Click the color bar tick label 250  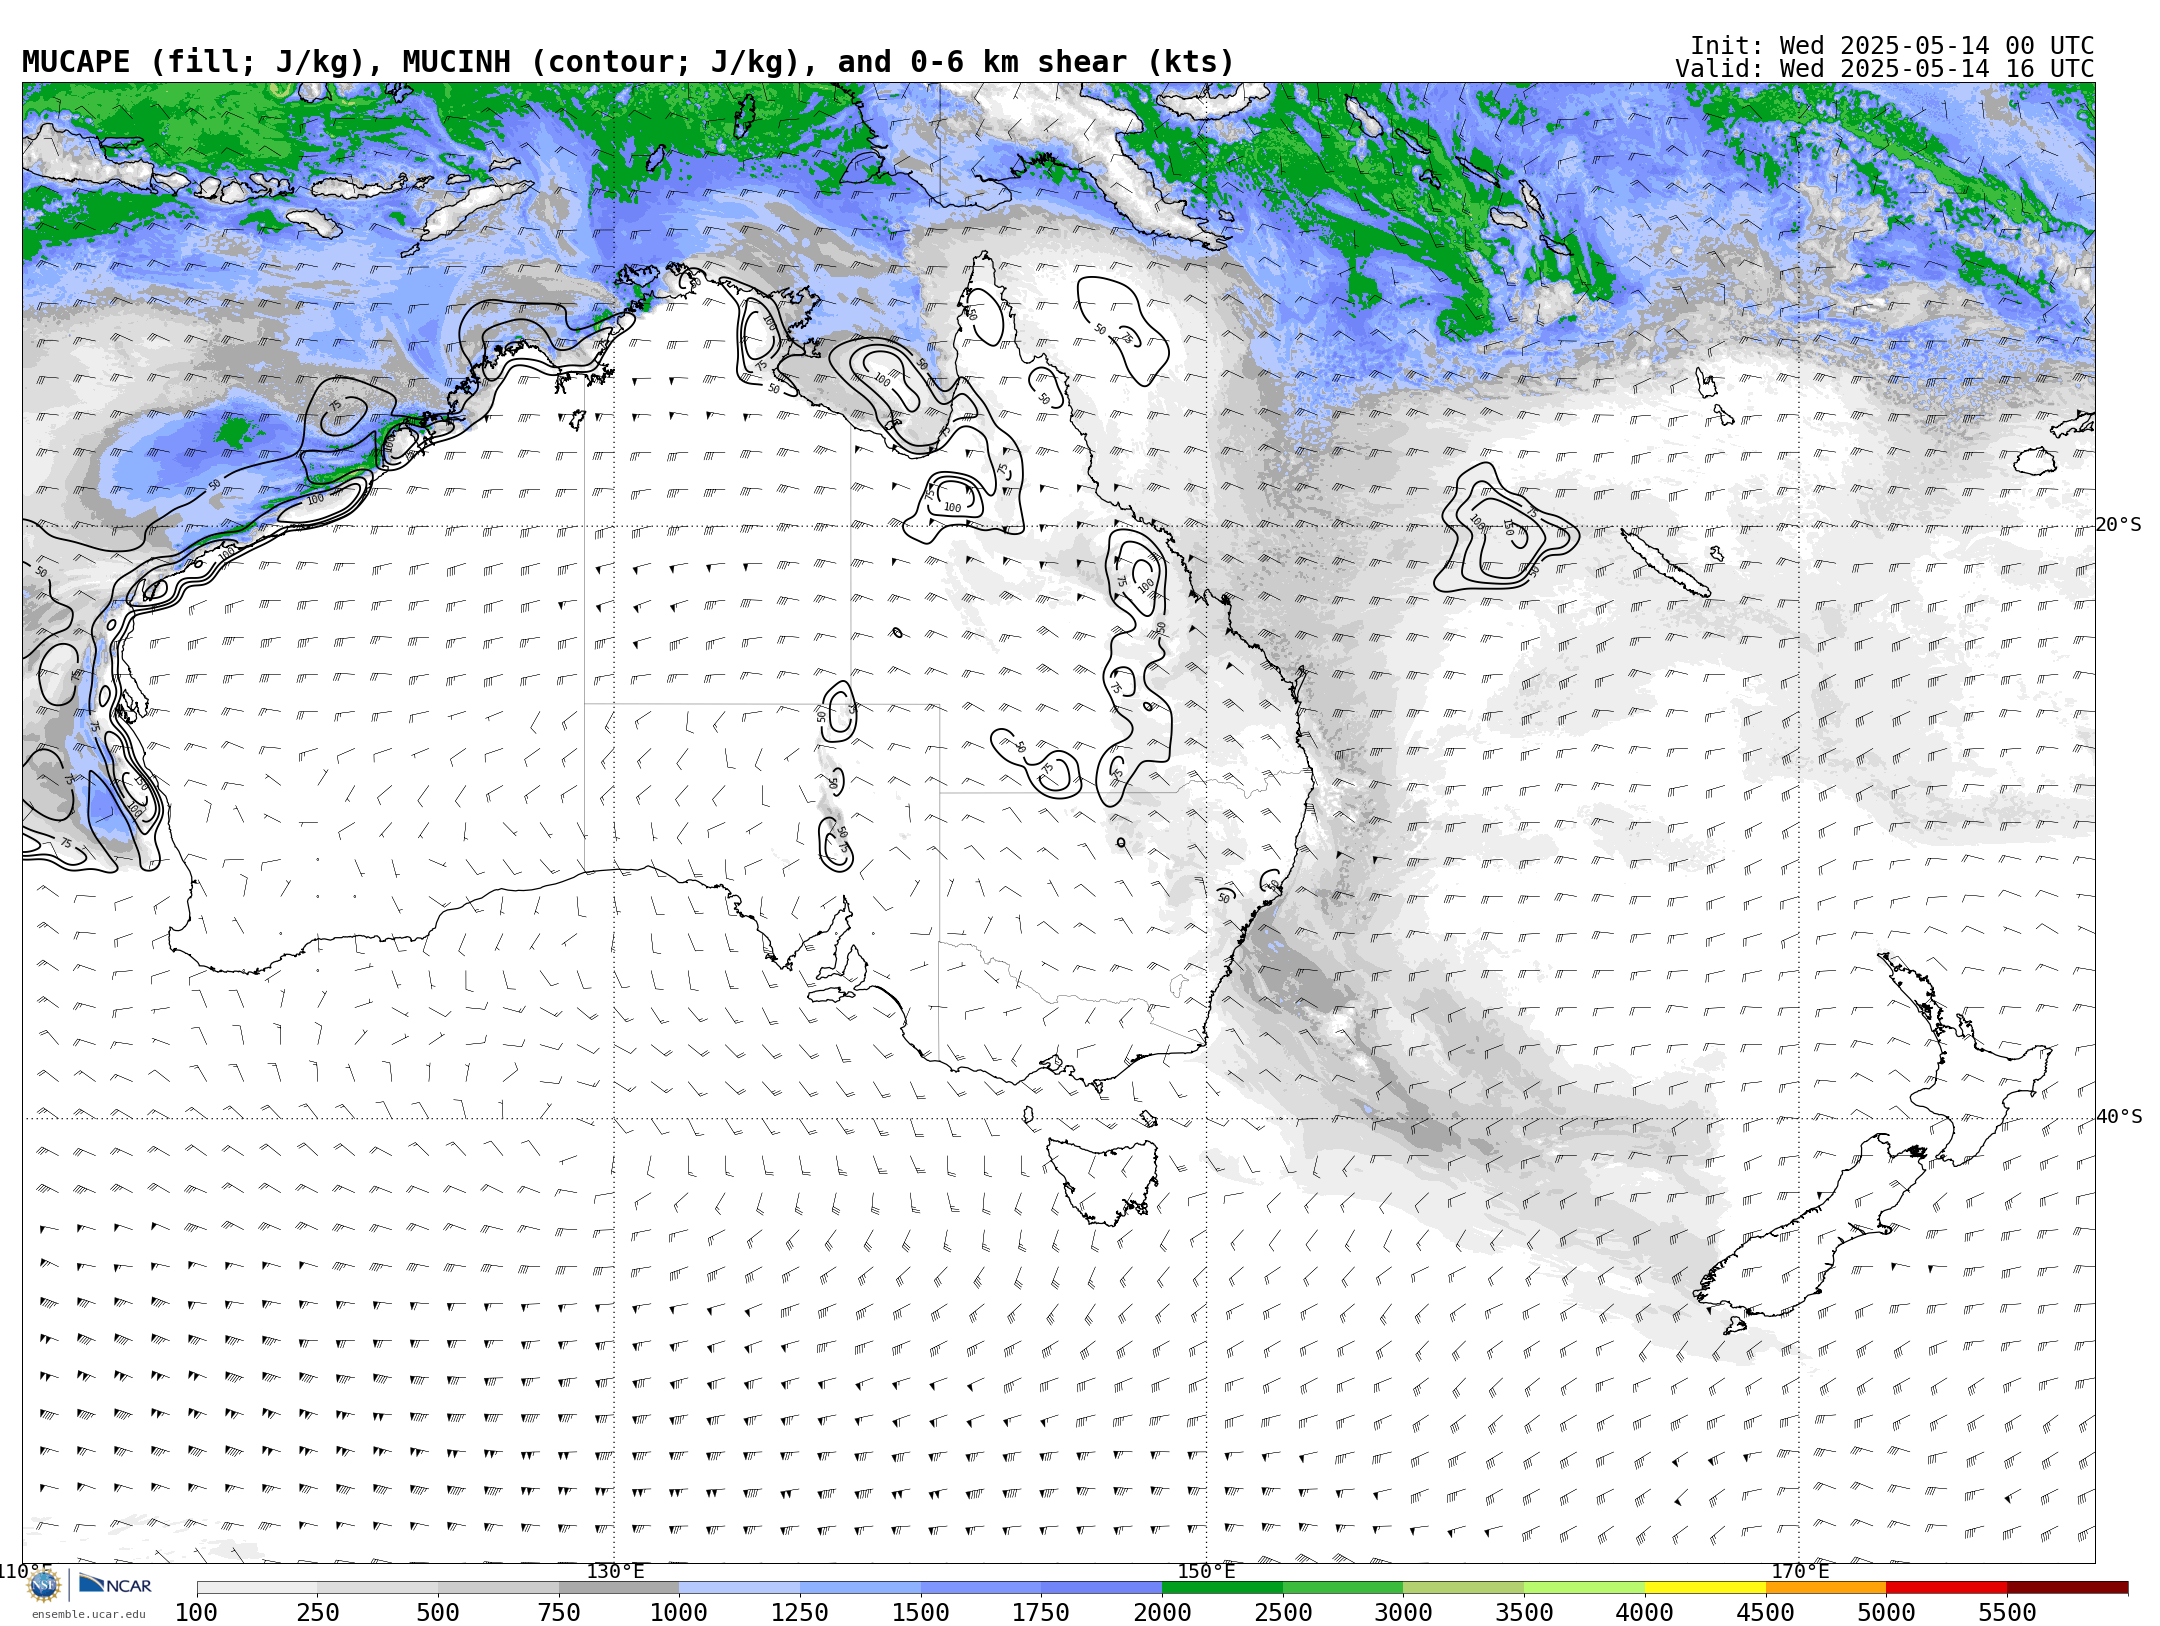317,1612
